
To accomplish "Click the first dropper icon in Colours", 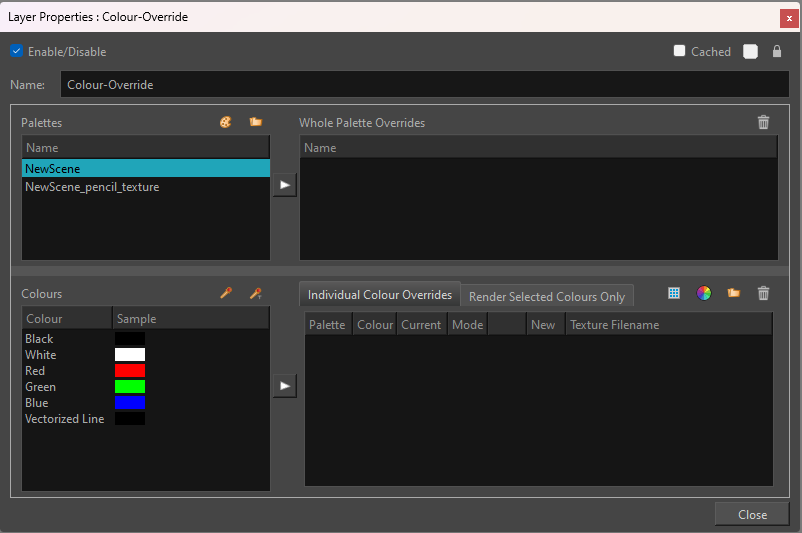I will [x=226, y=293].
